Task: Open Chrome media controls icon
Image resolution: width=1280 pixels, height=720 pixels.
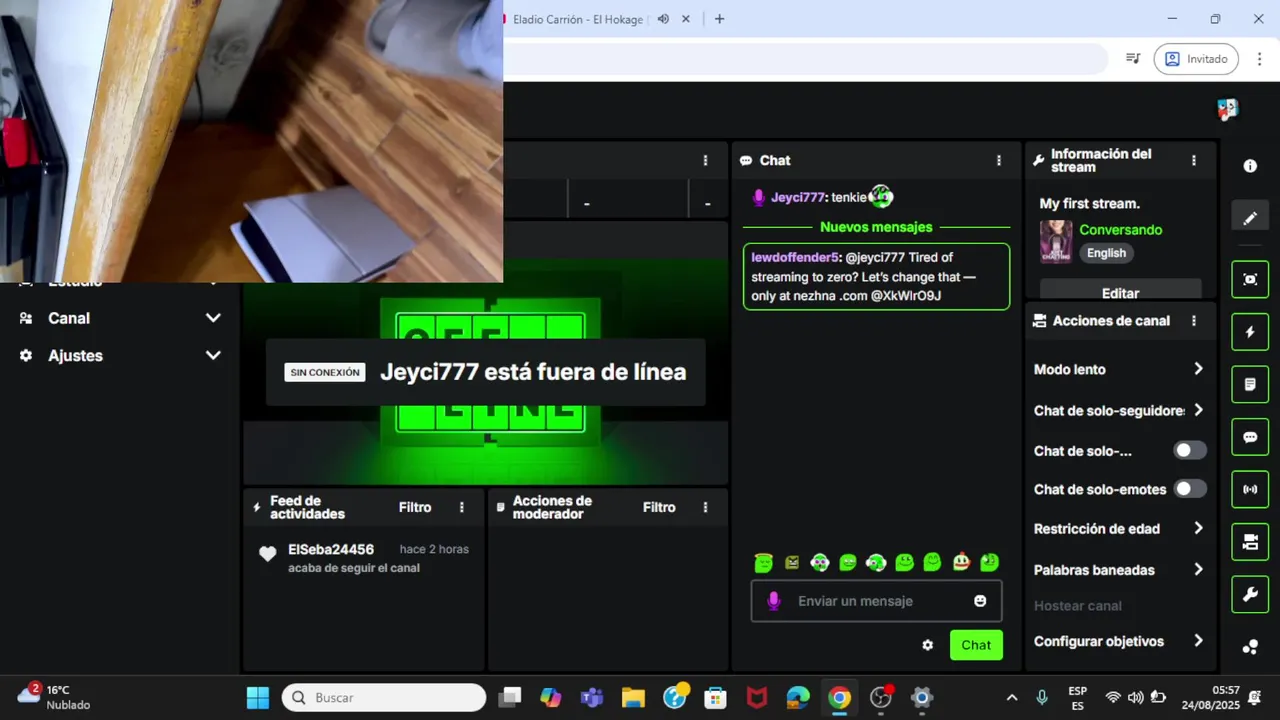Action: point(1133,59)
